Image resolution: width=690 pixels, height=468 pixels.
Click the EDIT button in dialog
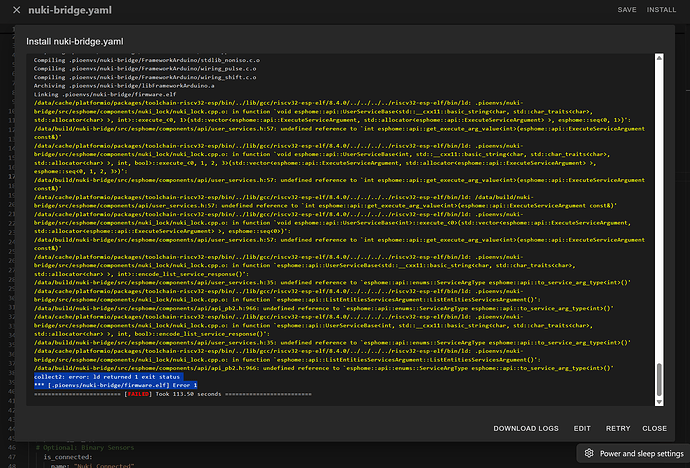pos(582,428)
